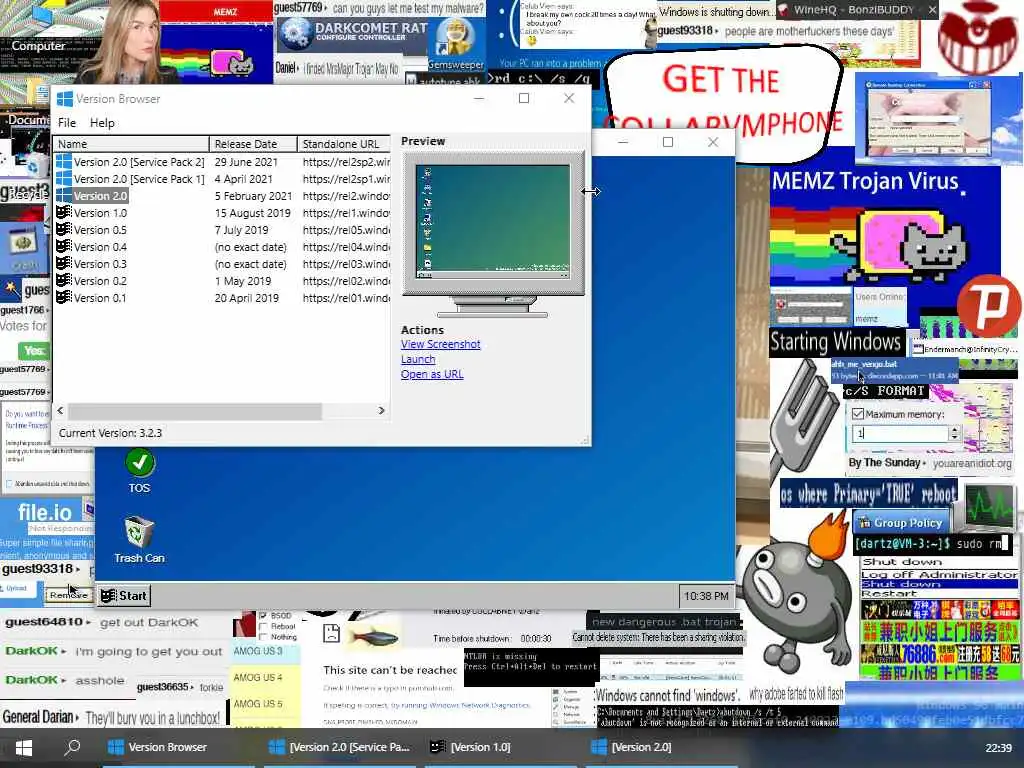Sort by the Standalone URL column header
Image resolution: width=1024 pixels, height=768 pixels.
pyautogui.click(x=344, y=144)
